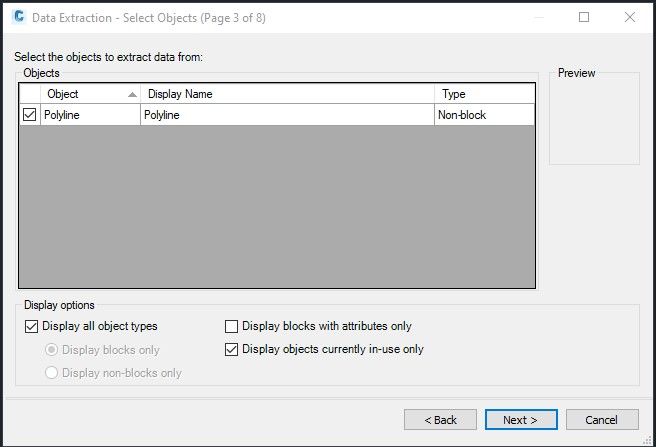The height and width of the screenshot is (447, 656).
Task: Click the sort arrow in the Object column header
Action: (132, 94)
